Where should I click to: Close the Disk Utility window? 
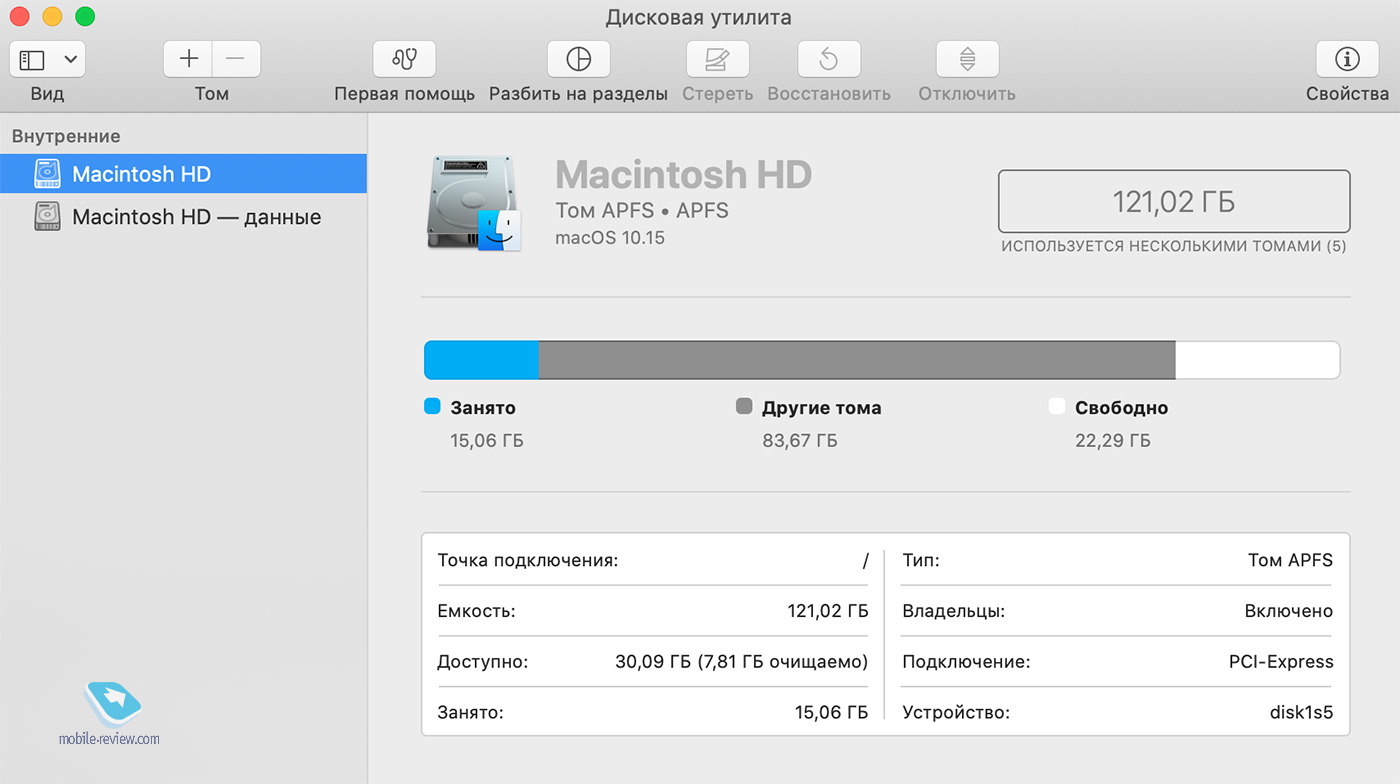[19, 17]
